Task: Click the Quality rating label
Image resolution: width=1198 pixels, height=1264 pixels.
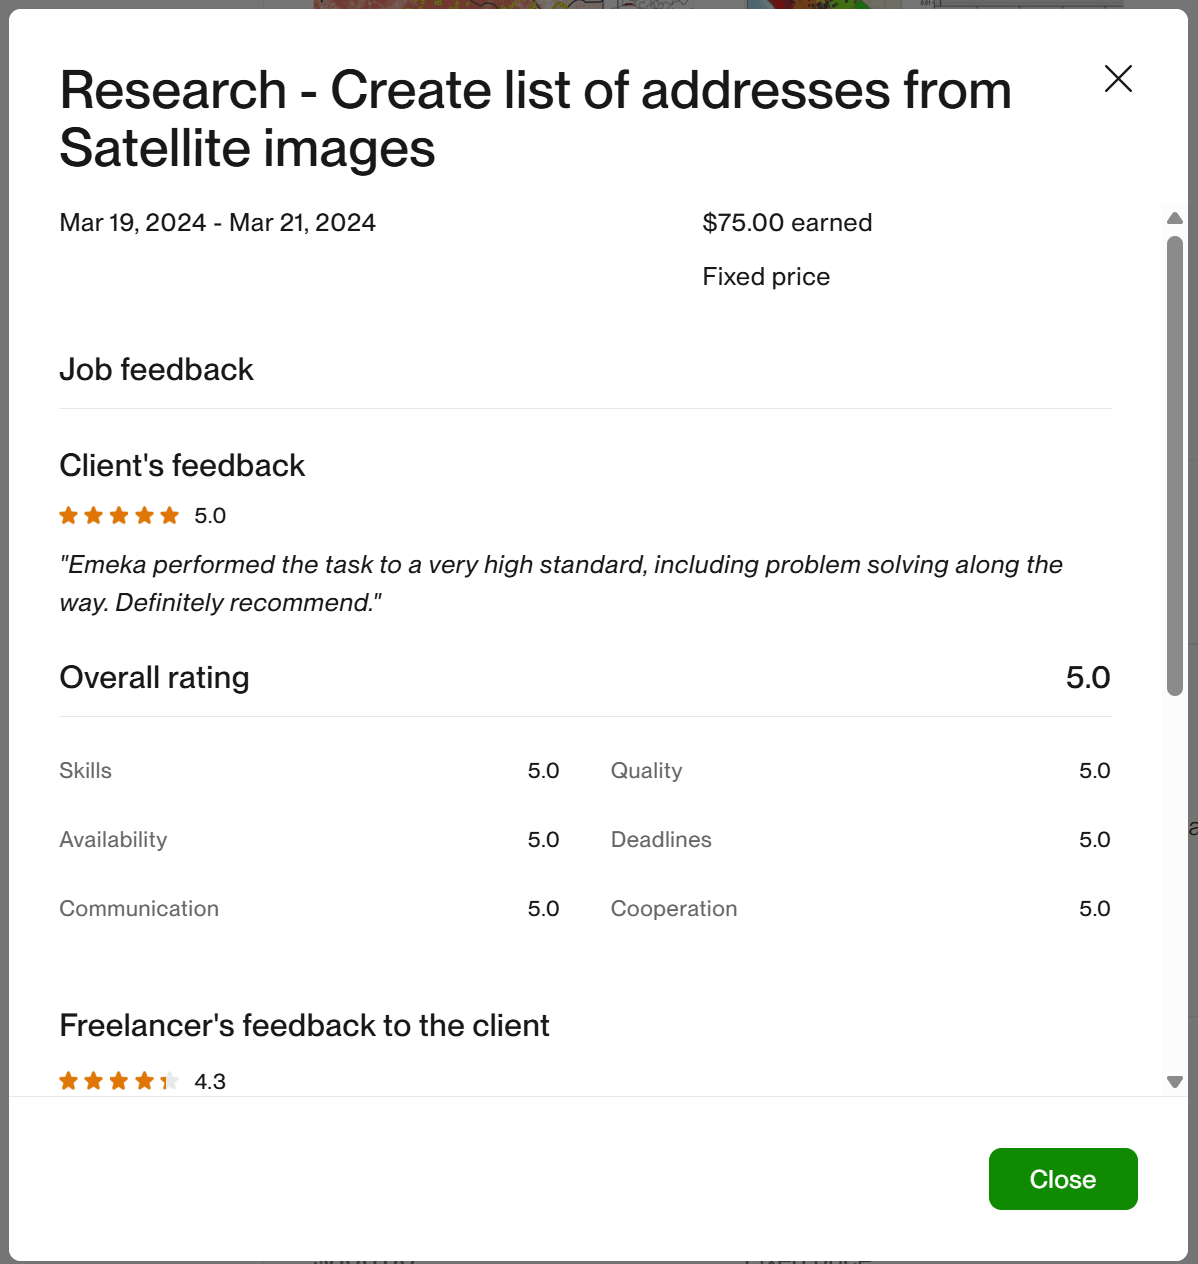Action: (647, 771)
